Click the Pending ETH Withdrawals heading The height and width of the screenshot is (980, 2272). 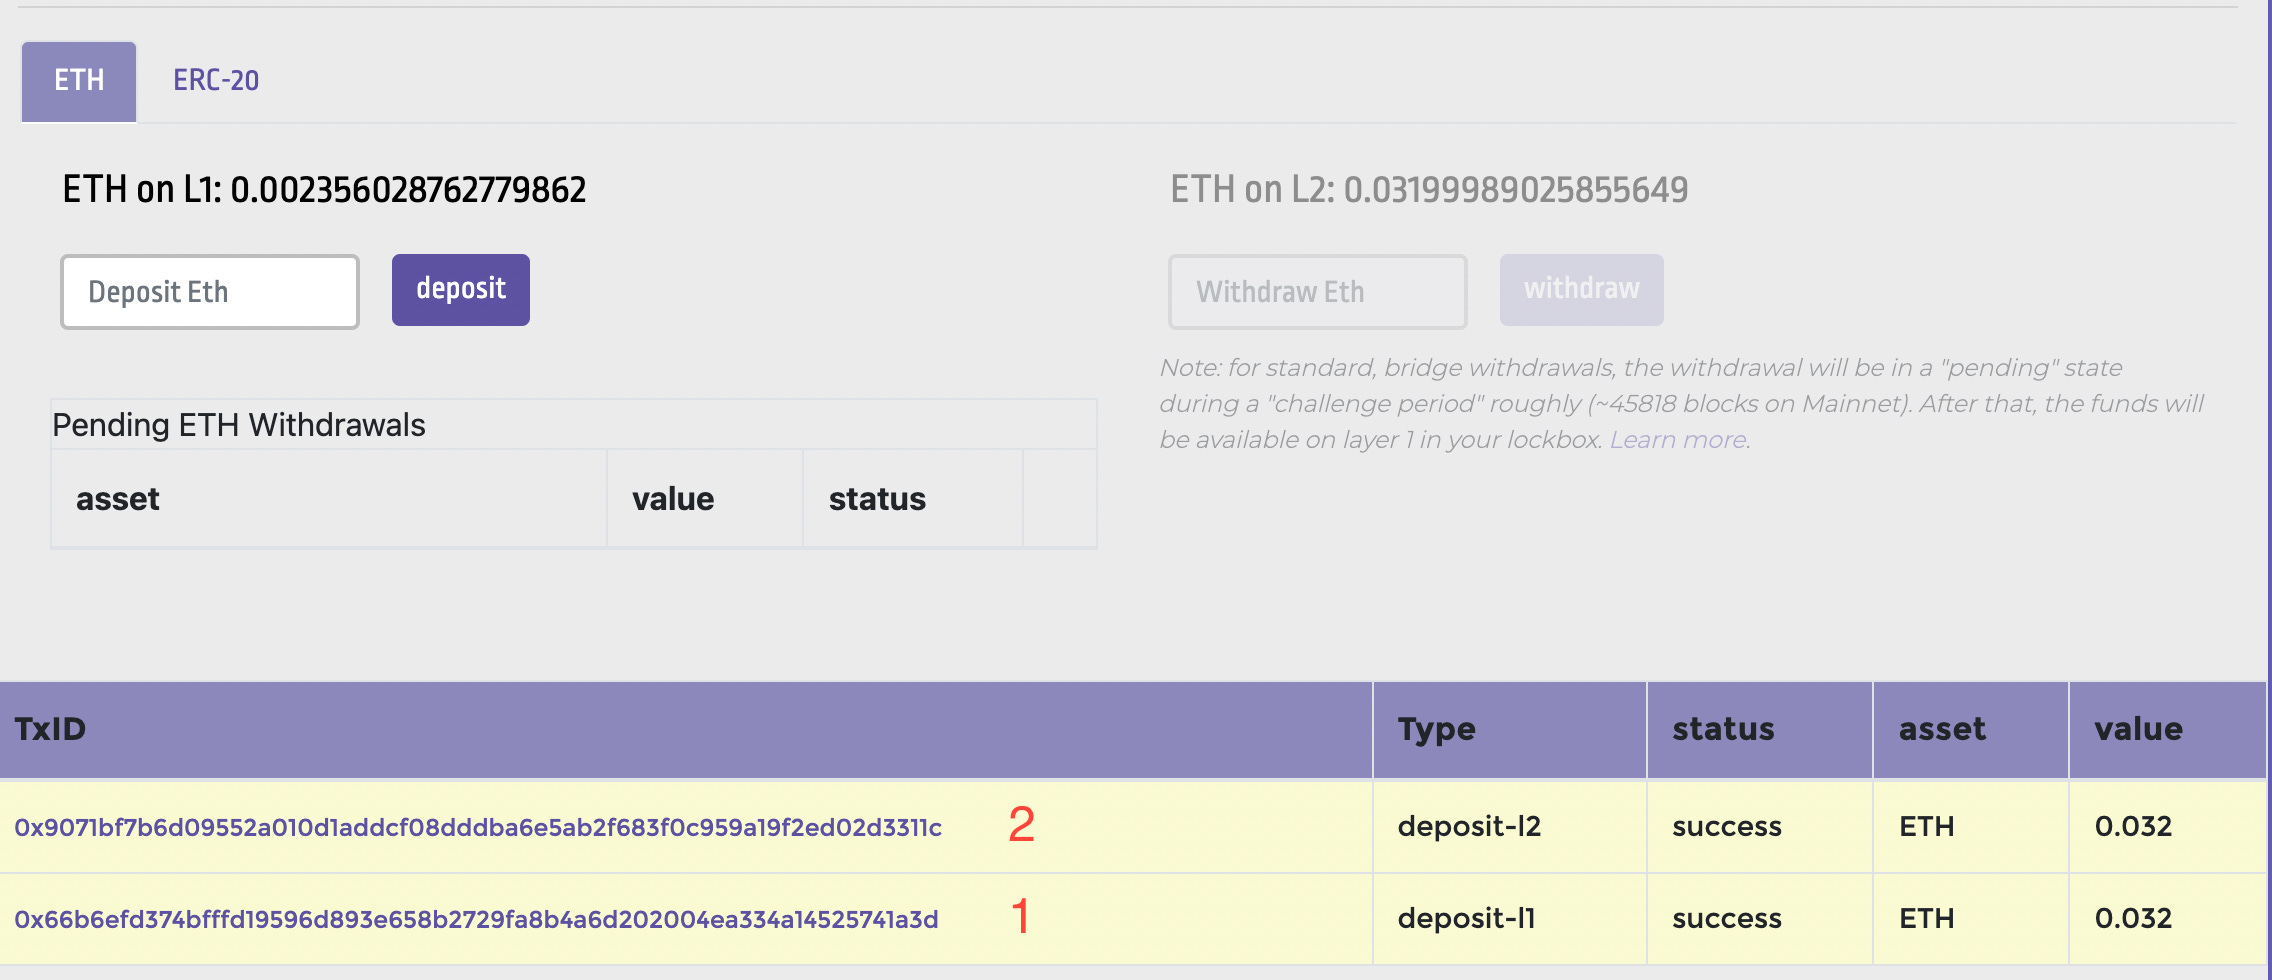point(239,425)
